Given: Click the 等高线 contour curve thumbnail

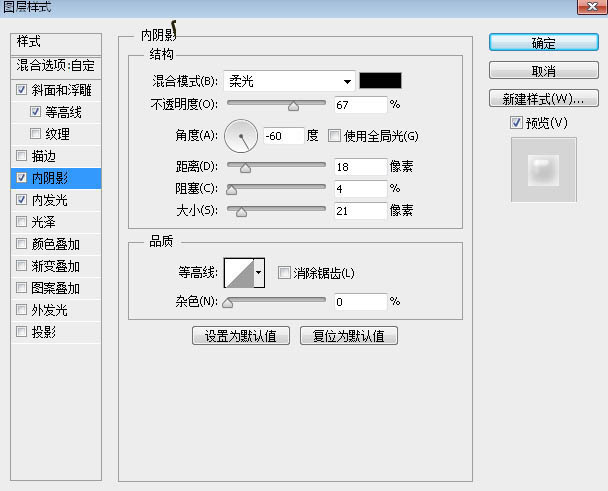Looking at the screenshot, I should 239,273.
